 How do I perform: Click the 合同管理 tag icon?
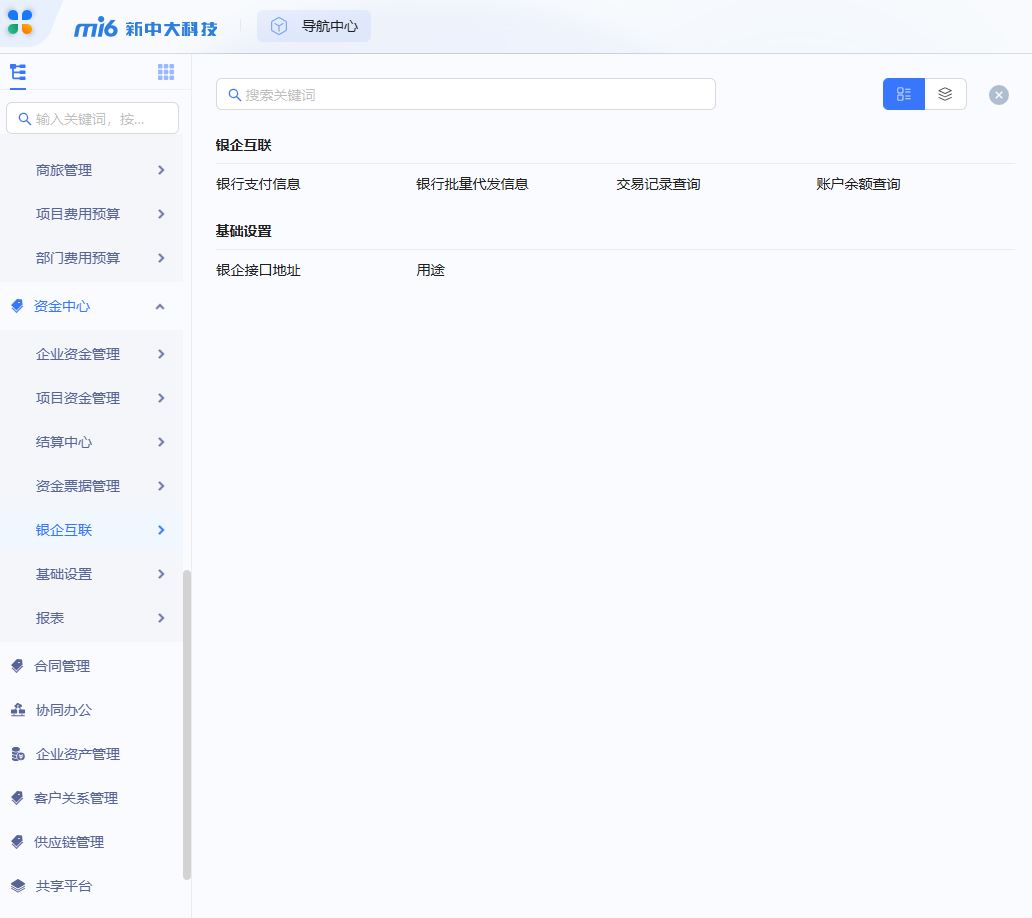click(x=17, y=666)
